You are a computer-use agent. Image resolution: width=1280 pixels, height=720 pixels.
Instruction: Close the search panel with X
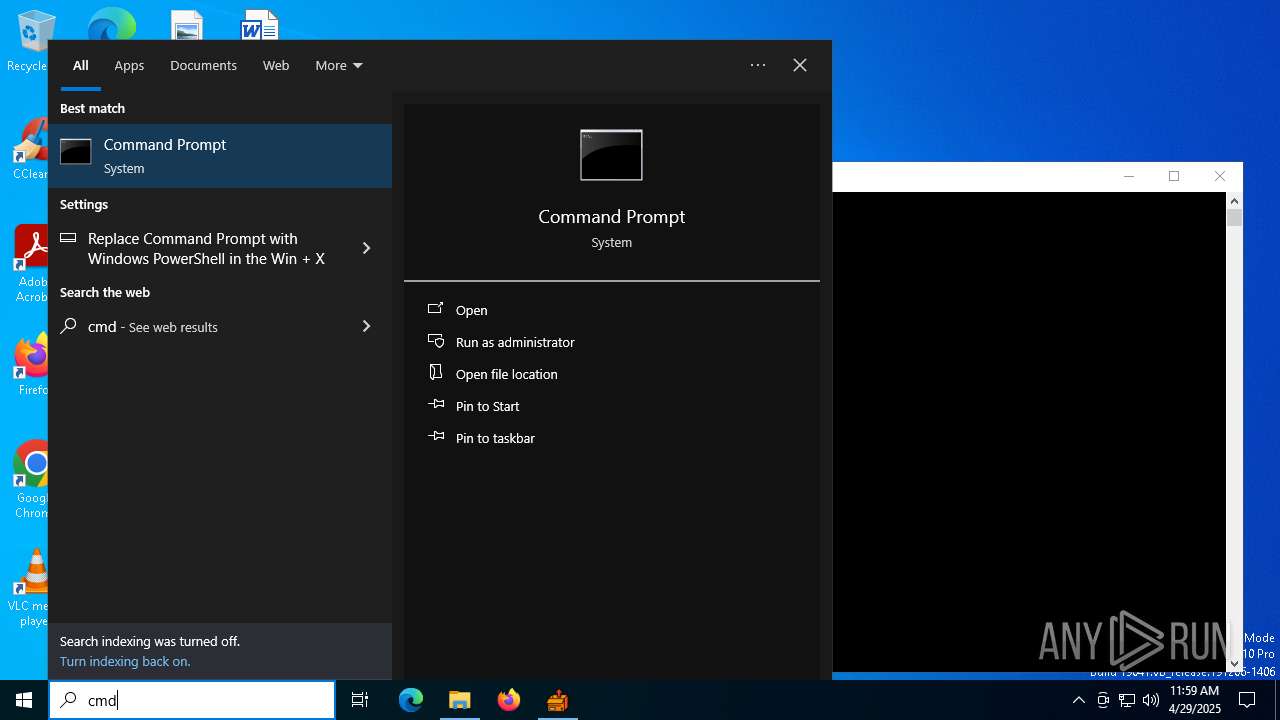[800, 65]
